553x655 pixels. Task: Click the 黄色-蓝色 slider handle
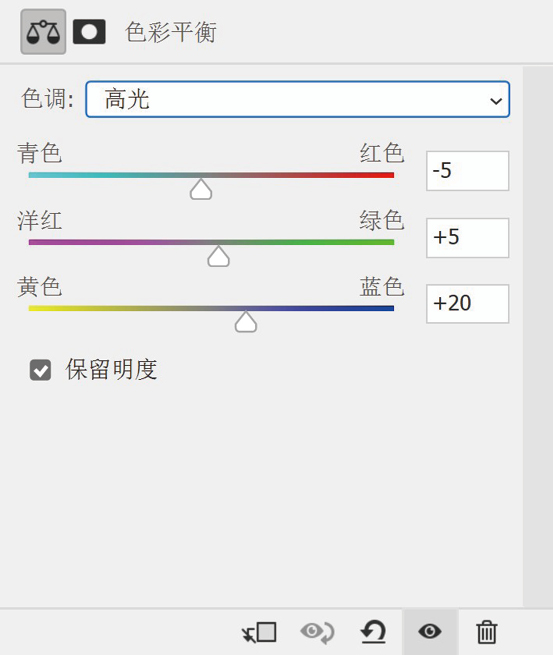coord(246,322)
